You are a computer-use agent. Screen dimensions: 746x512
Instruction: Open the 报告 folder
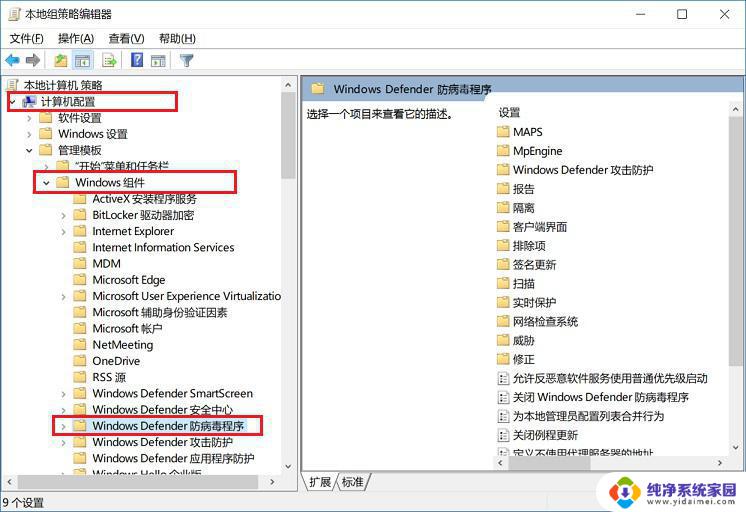coord(523,189)
